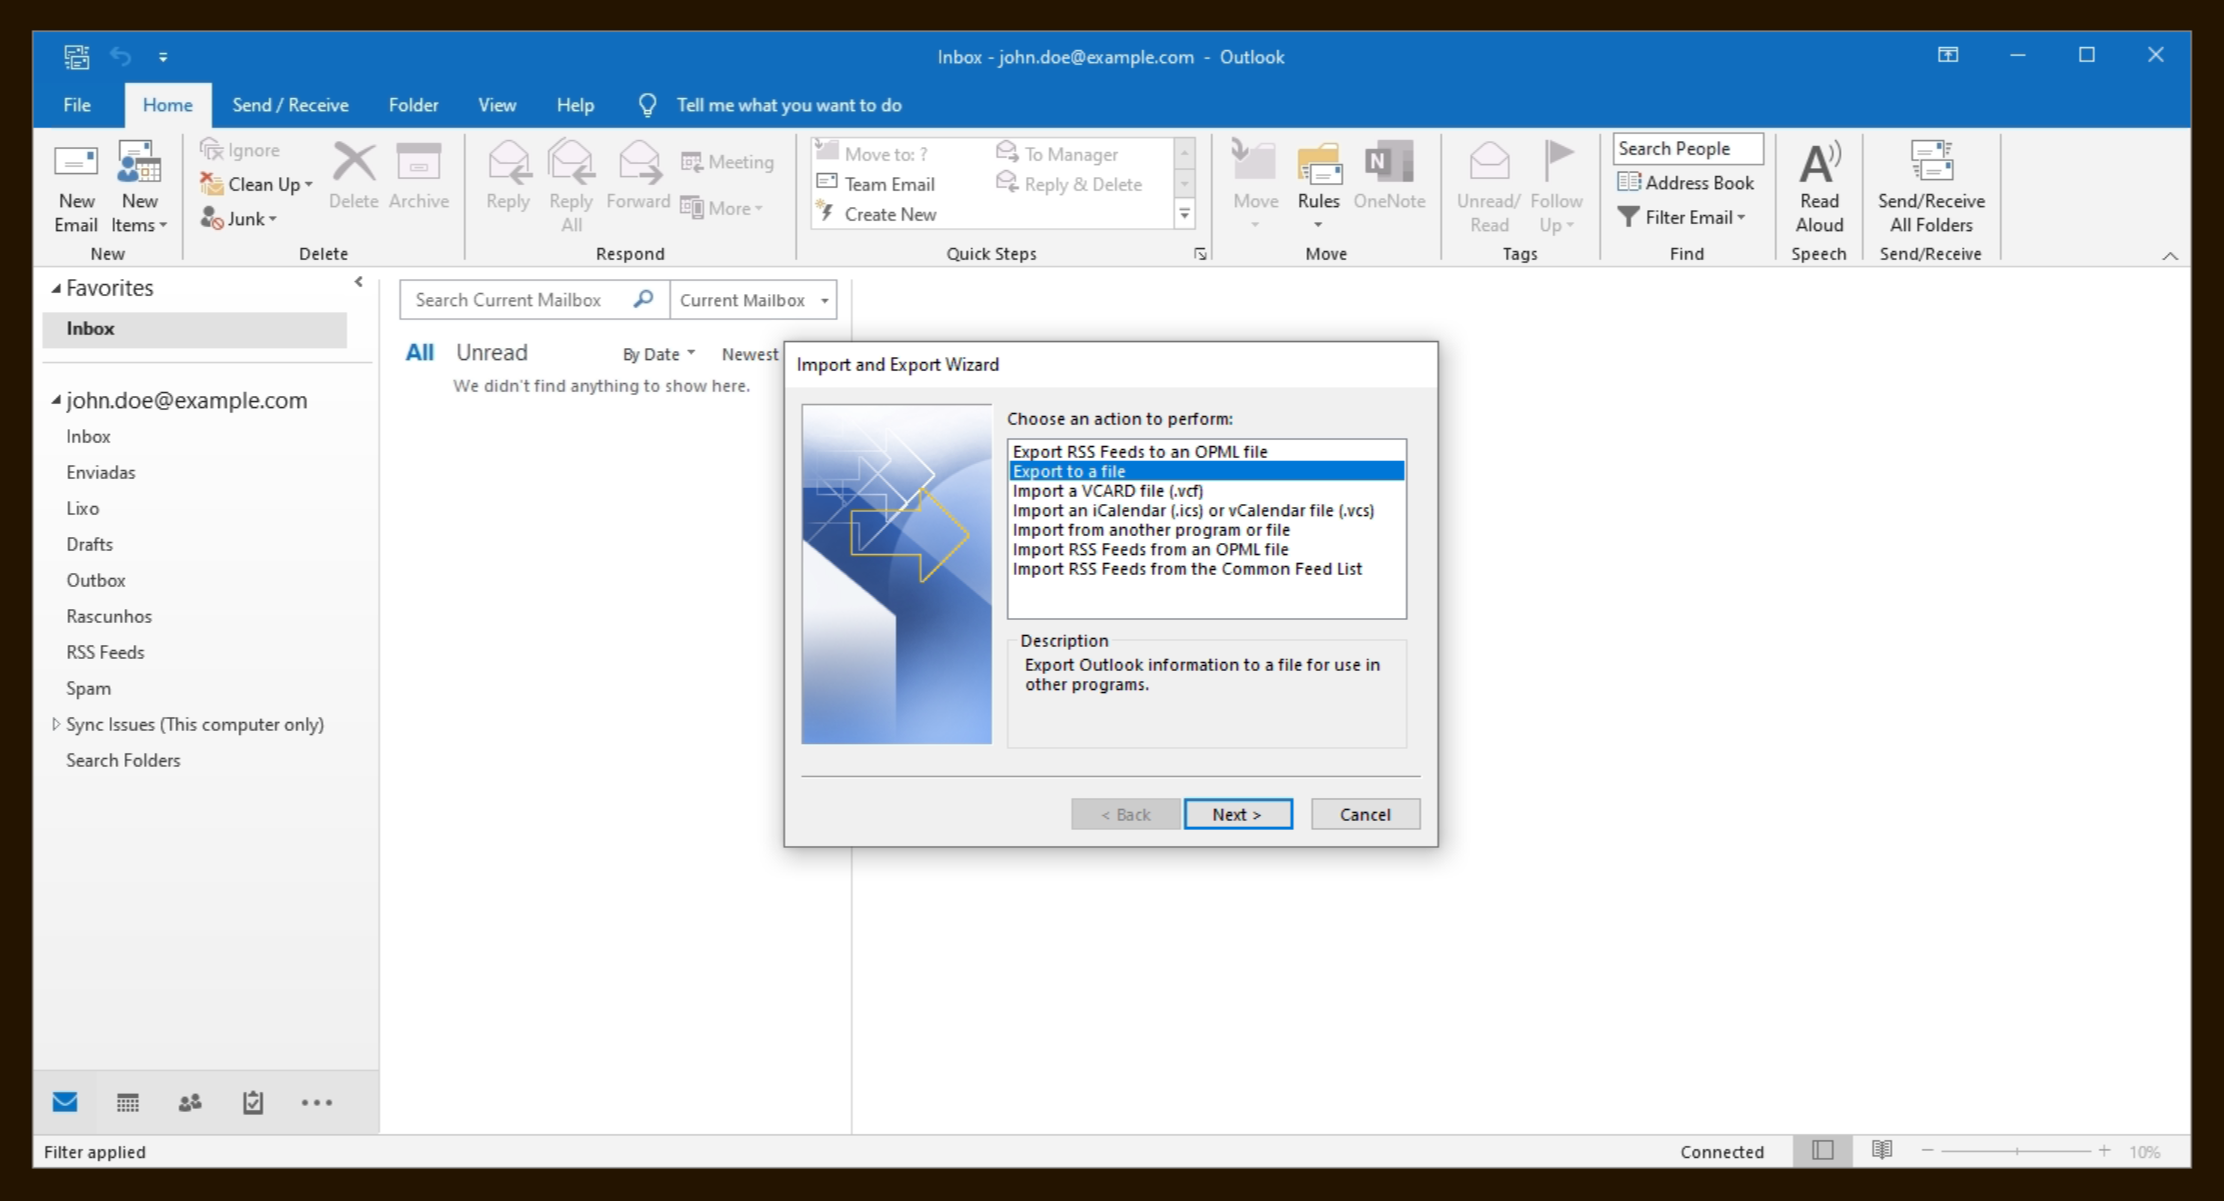Click the Next button in the wizard
Image resolution: width=2224 pixels, height=1201 pixels.
point(1237,814)
